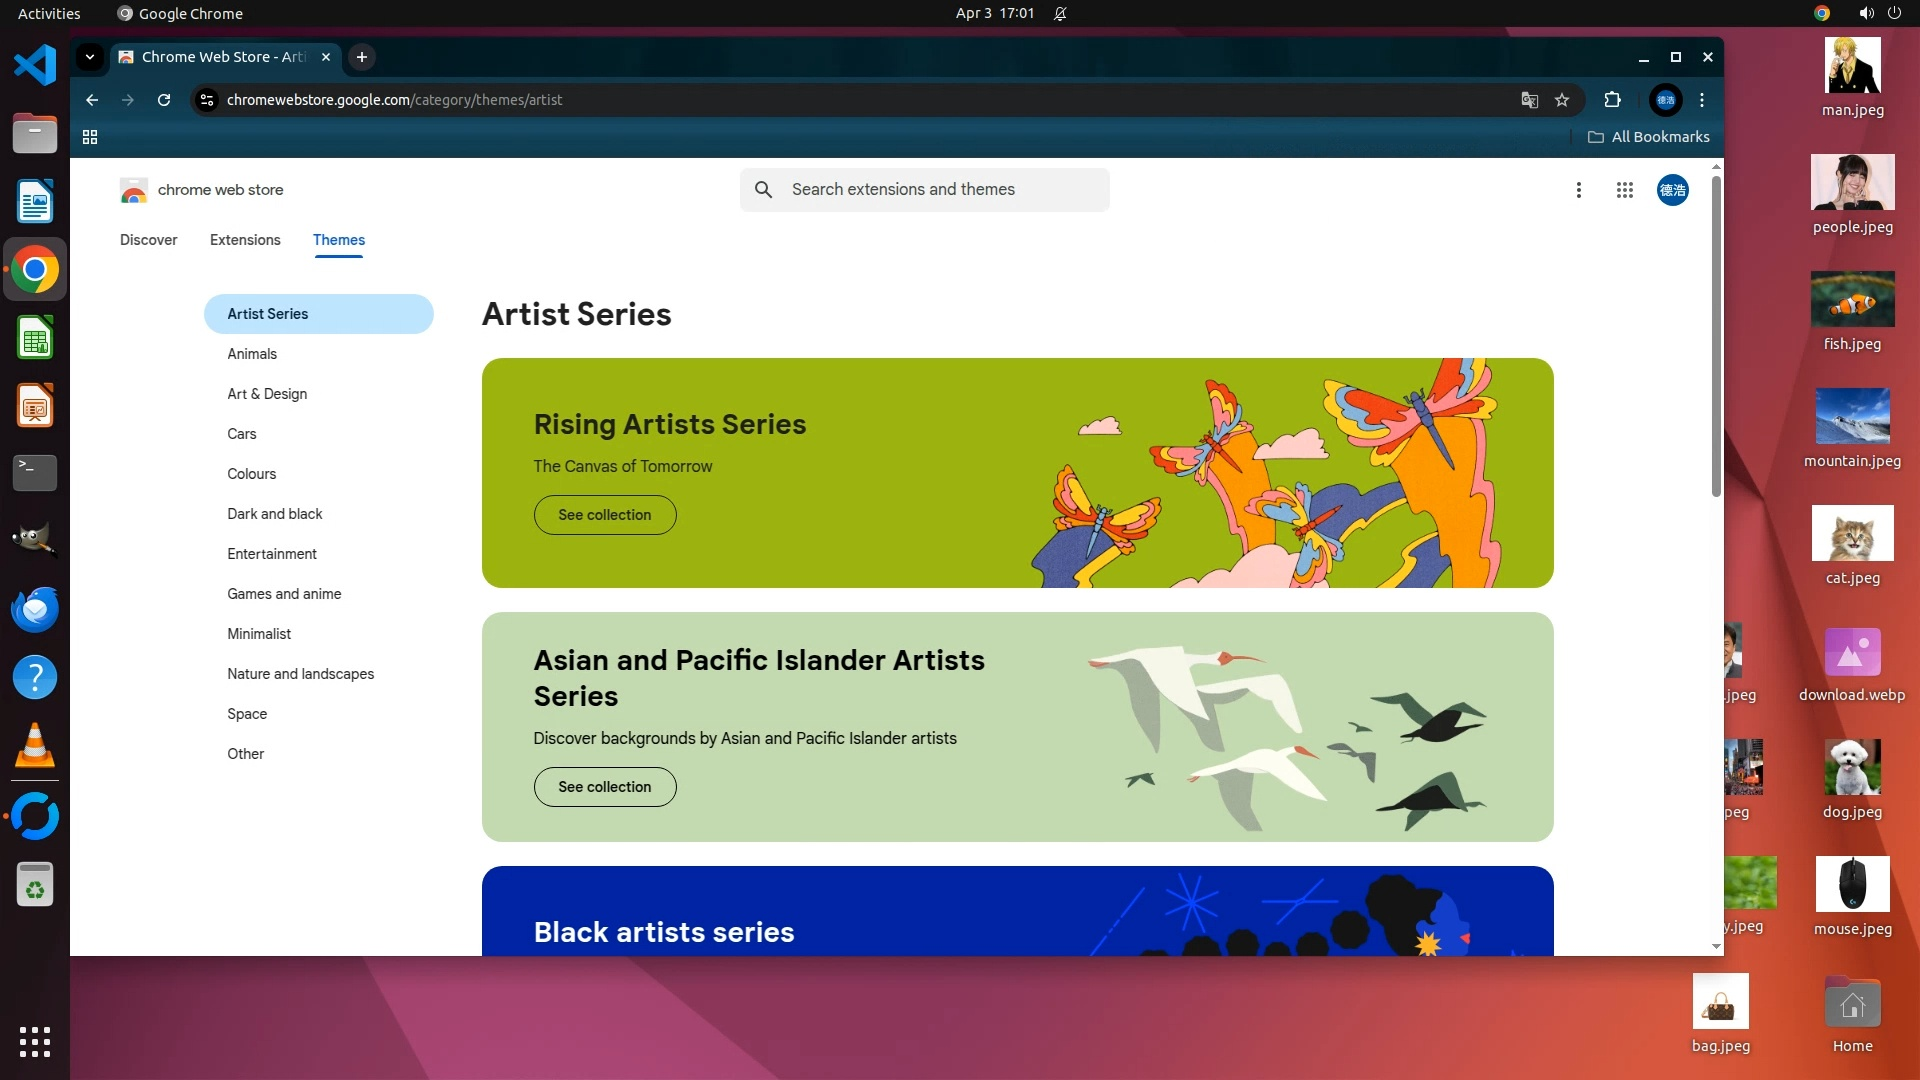The height and width of the screenshot is (1080, 1920).
Task: Switch to the Extensions tab
Action: [245, 240]
